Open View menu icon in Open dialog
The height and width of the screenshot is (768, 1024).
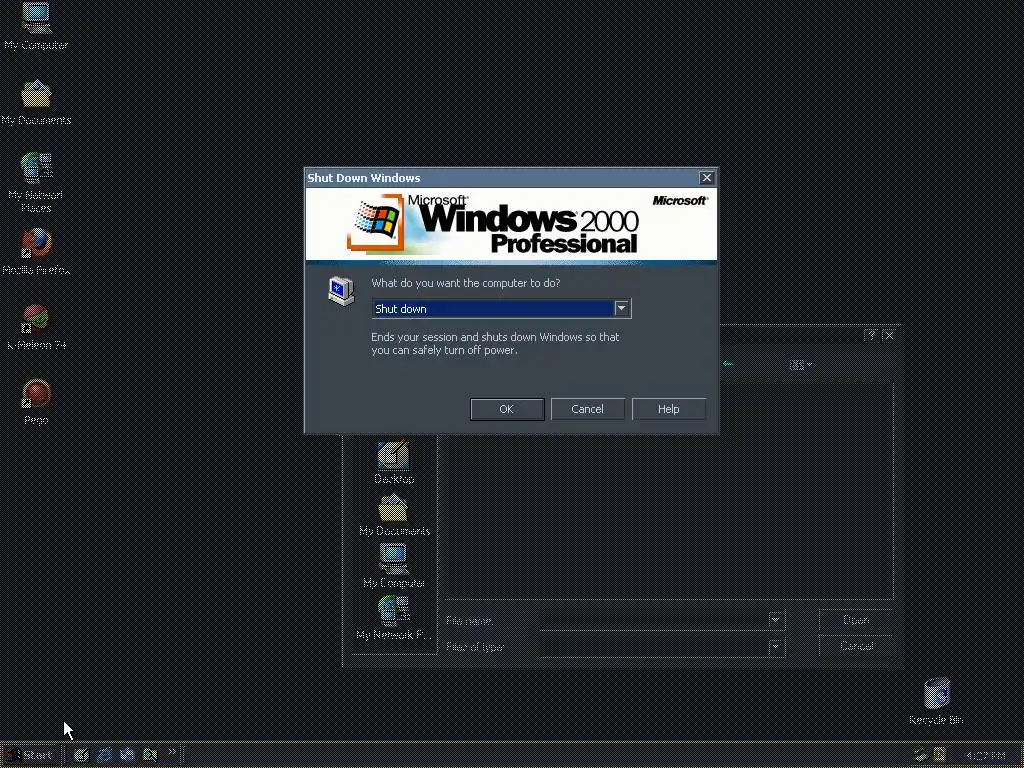800,365
